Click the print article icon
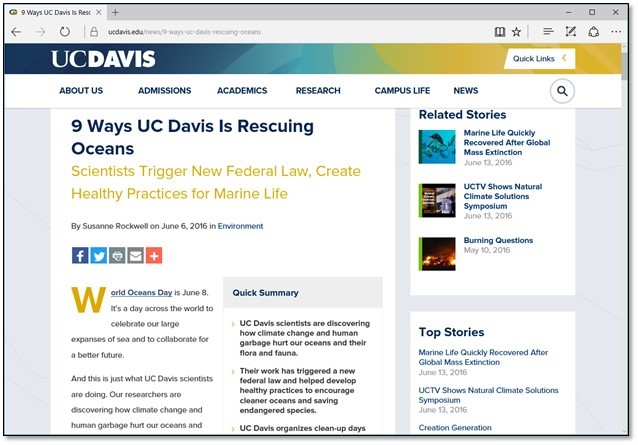This screenshot has width=638, height=445. click(x=117, y=255)
